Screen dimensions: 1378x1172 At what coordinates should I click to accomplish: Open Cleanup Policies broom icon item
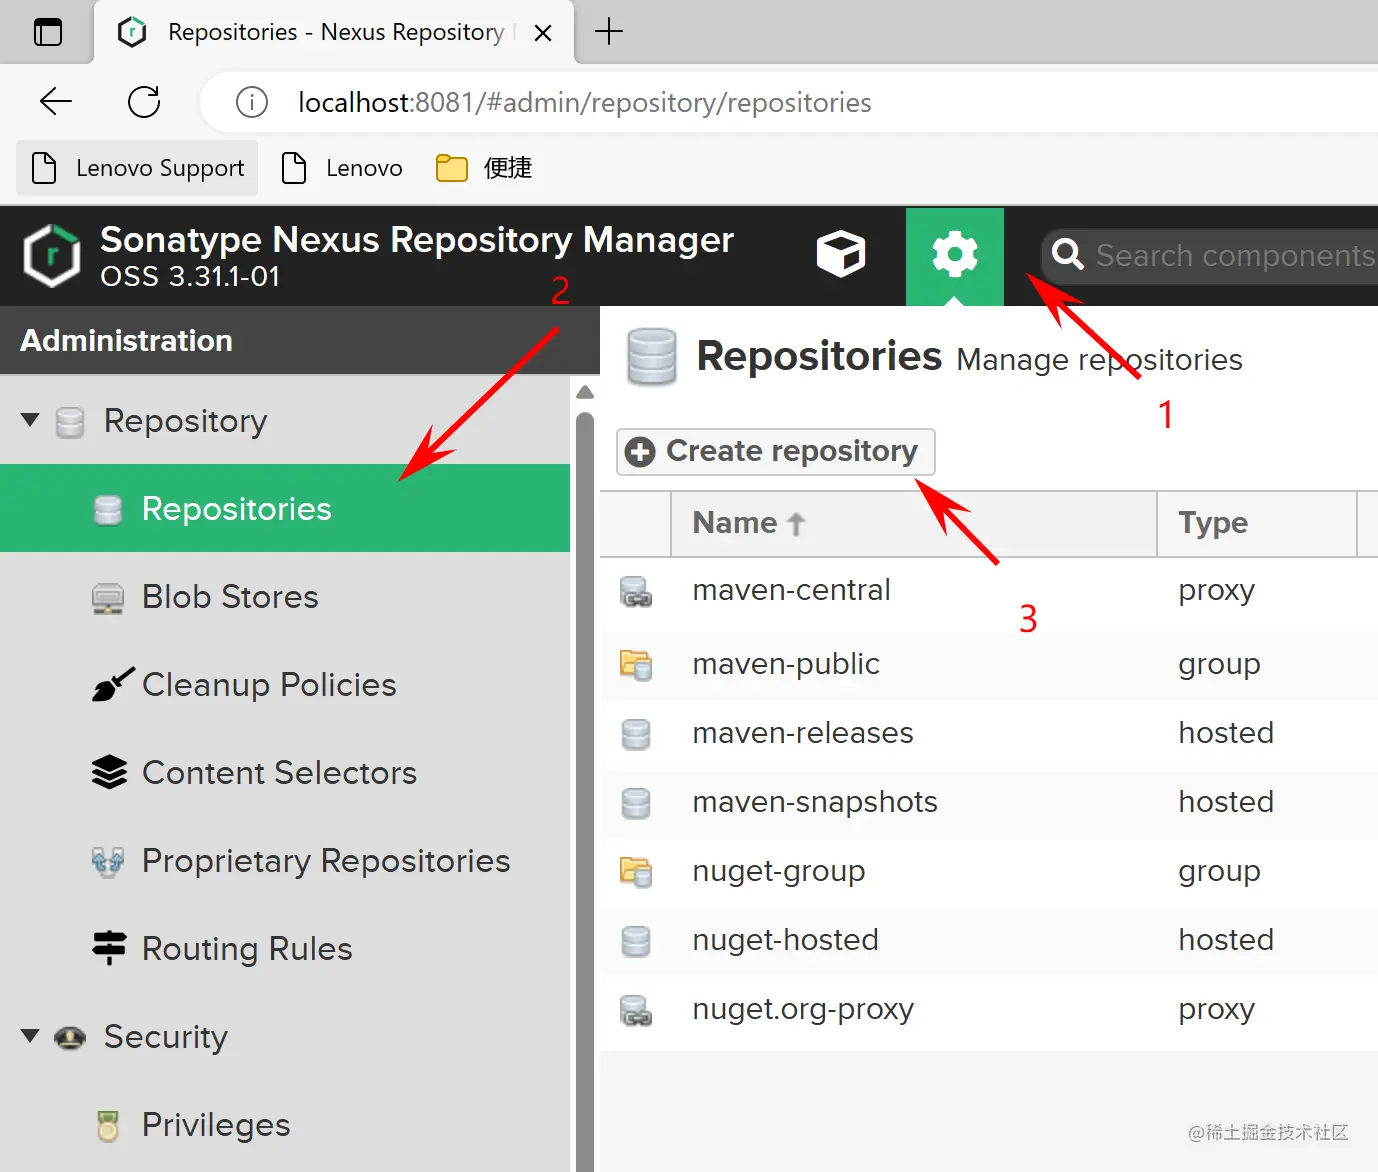pyautogui.click(x=268, y=685)
